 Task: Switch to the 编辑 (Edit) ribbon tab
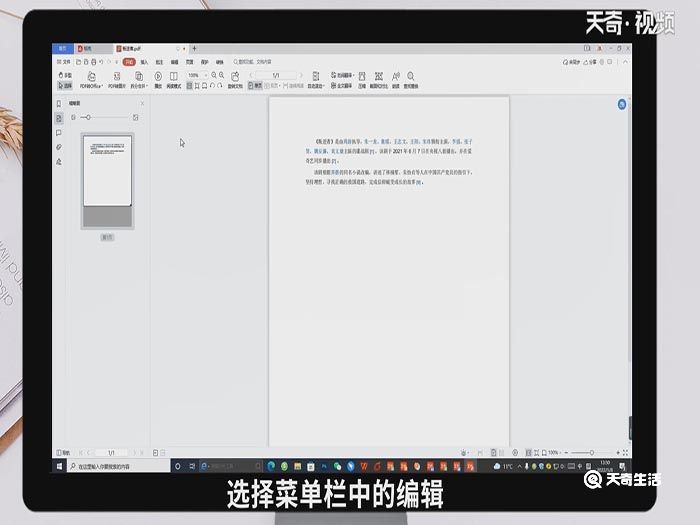pos(175,62)
